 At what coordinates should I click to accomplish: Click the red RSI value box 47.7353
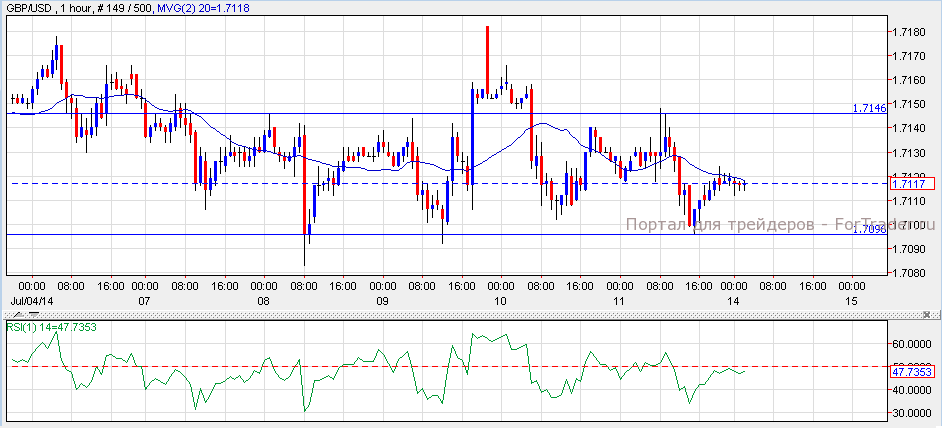click(x=911, y=369)
